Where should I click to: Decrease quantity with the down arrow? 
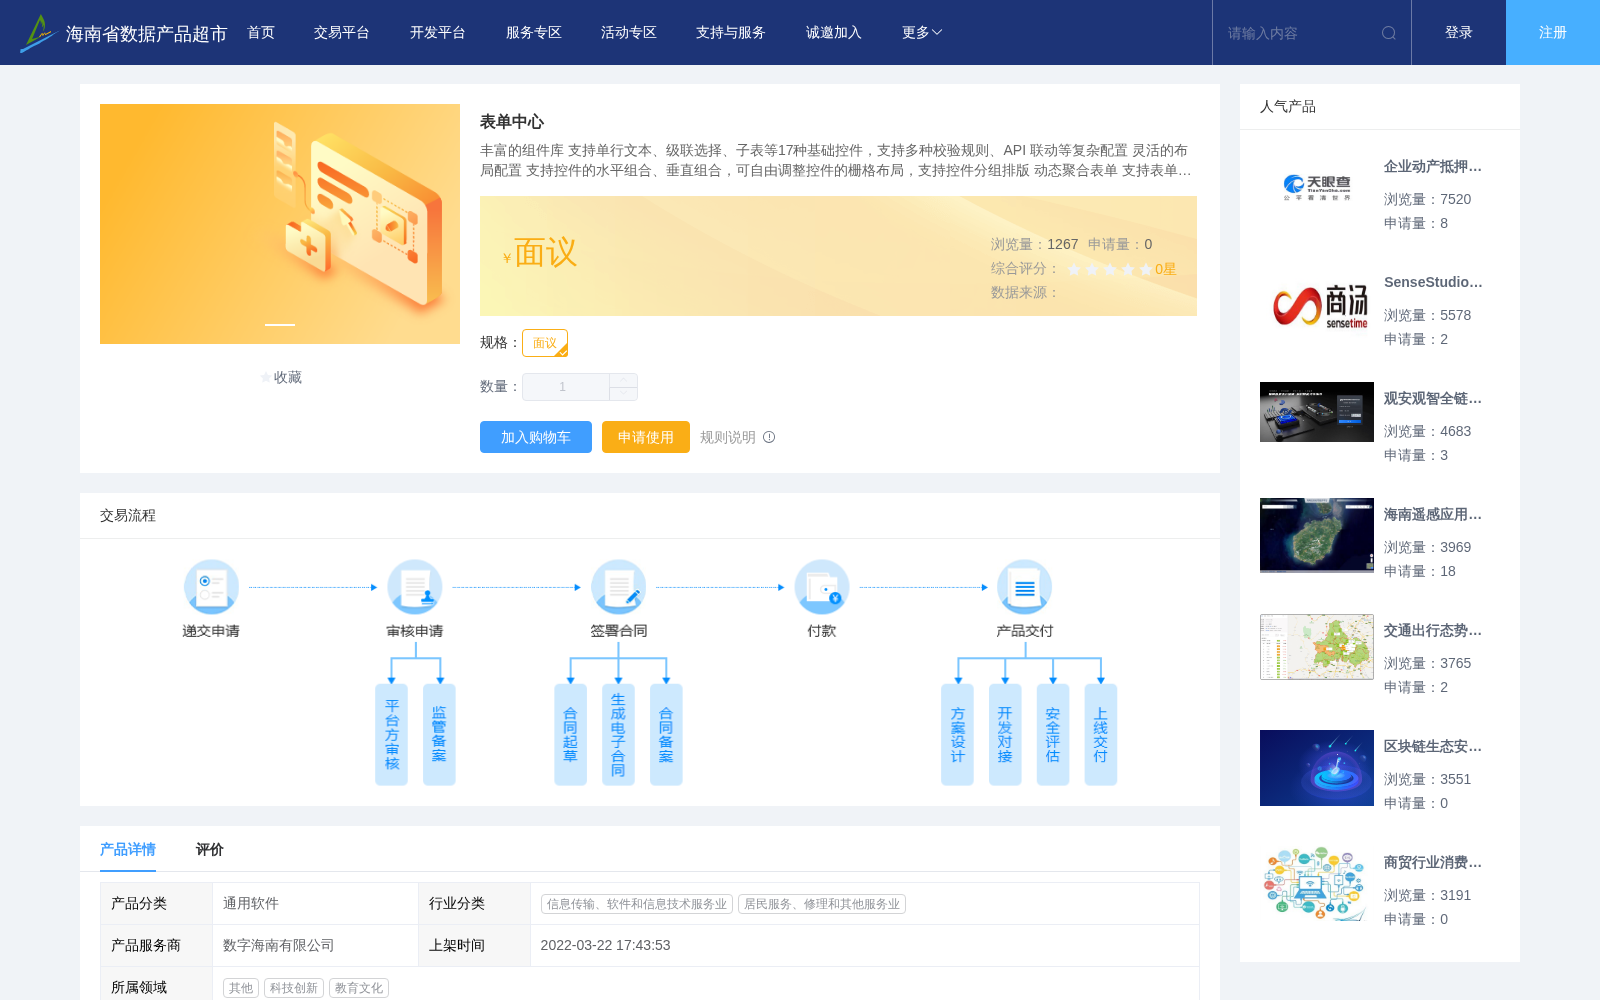tap(623, 394)
